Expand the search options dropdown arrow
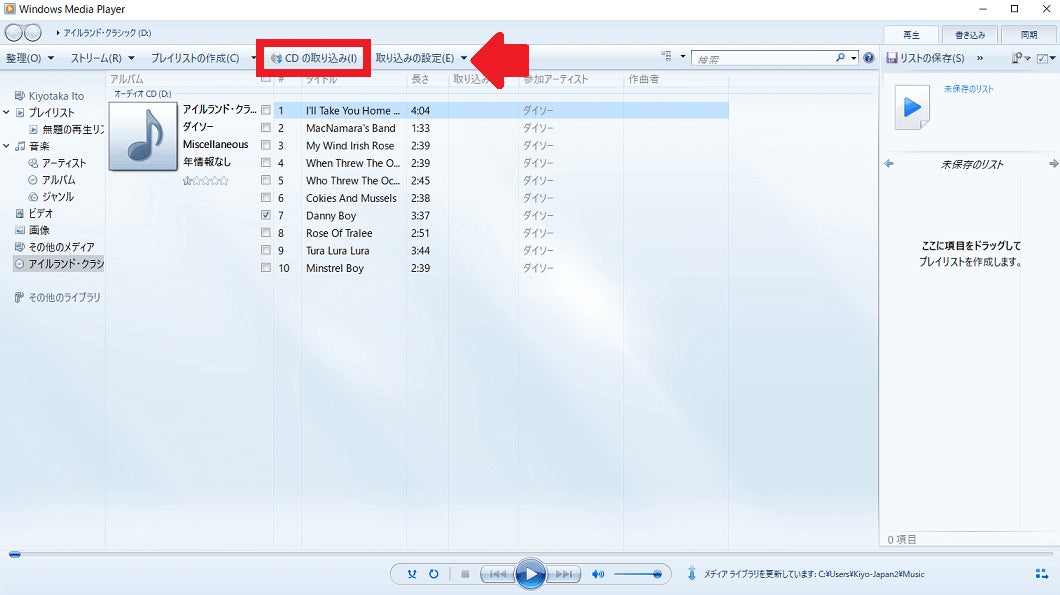Viewport: 1060px width, 595px height. coord(853,58)
